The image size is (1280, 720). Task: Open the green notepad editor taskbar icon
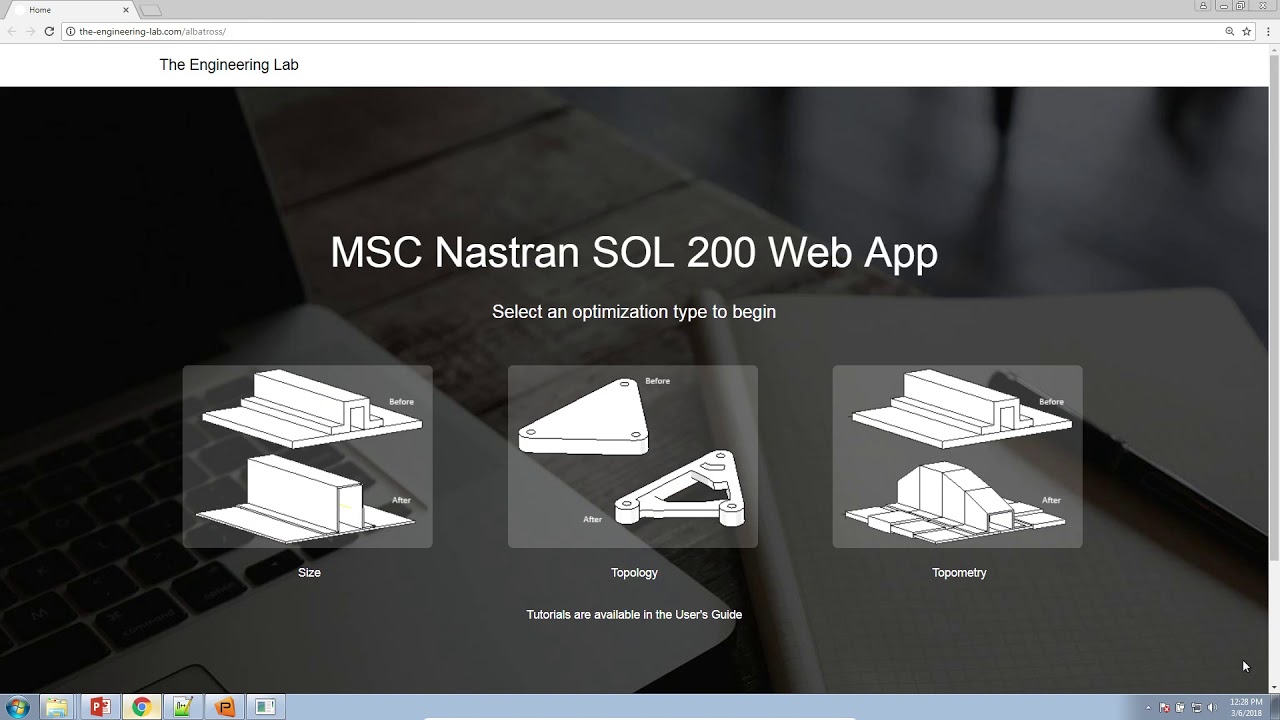point(183,707)
